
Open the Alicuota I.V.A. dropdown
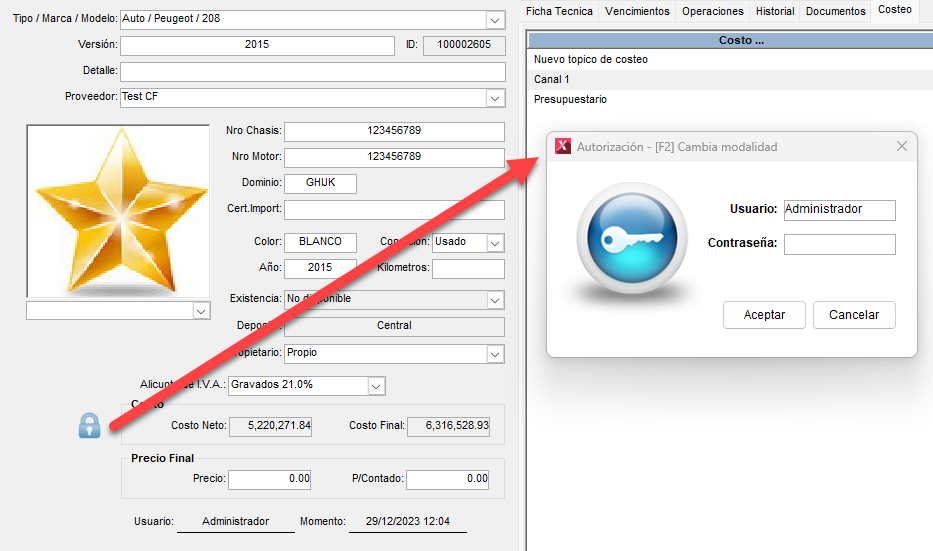(x=376, y=385)
